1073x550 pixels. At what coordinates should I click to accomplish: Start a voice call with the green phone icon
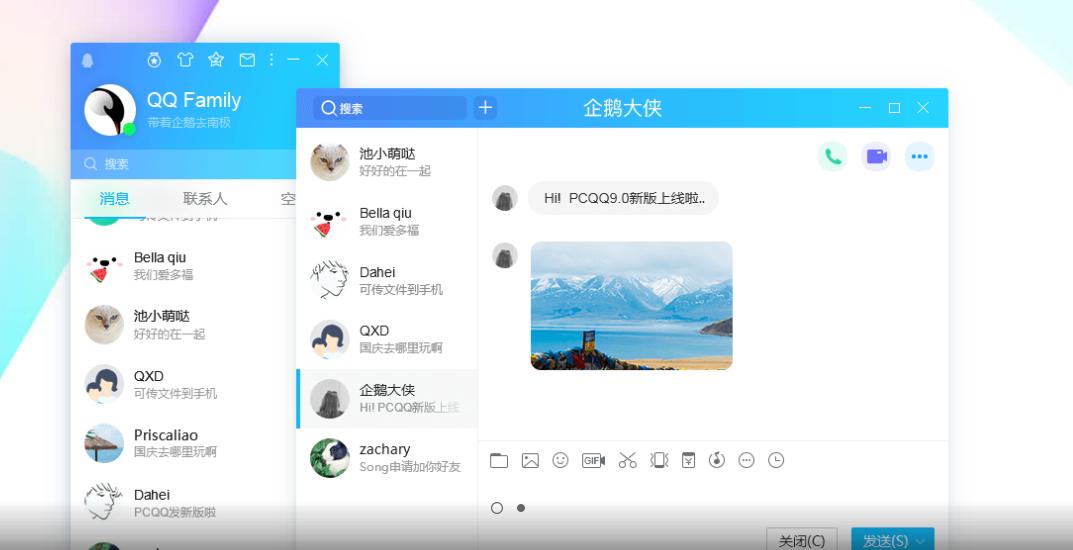pos(832,157)
